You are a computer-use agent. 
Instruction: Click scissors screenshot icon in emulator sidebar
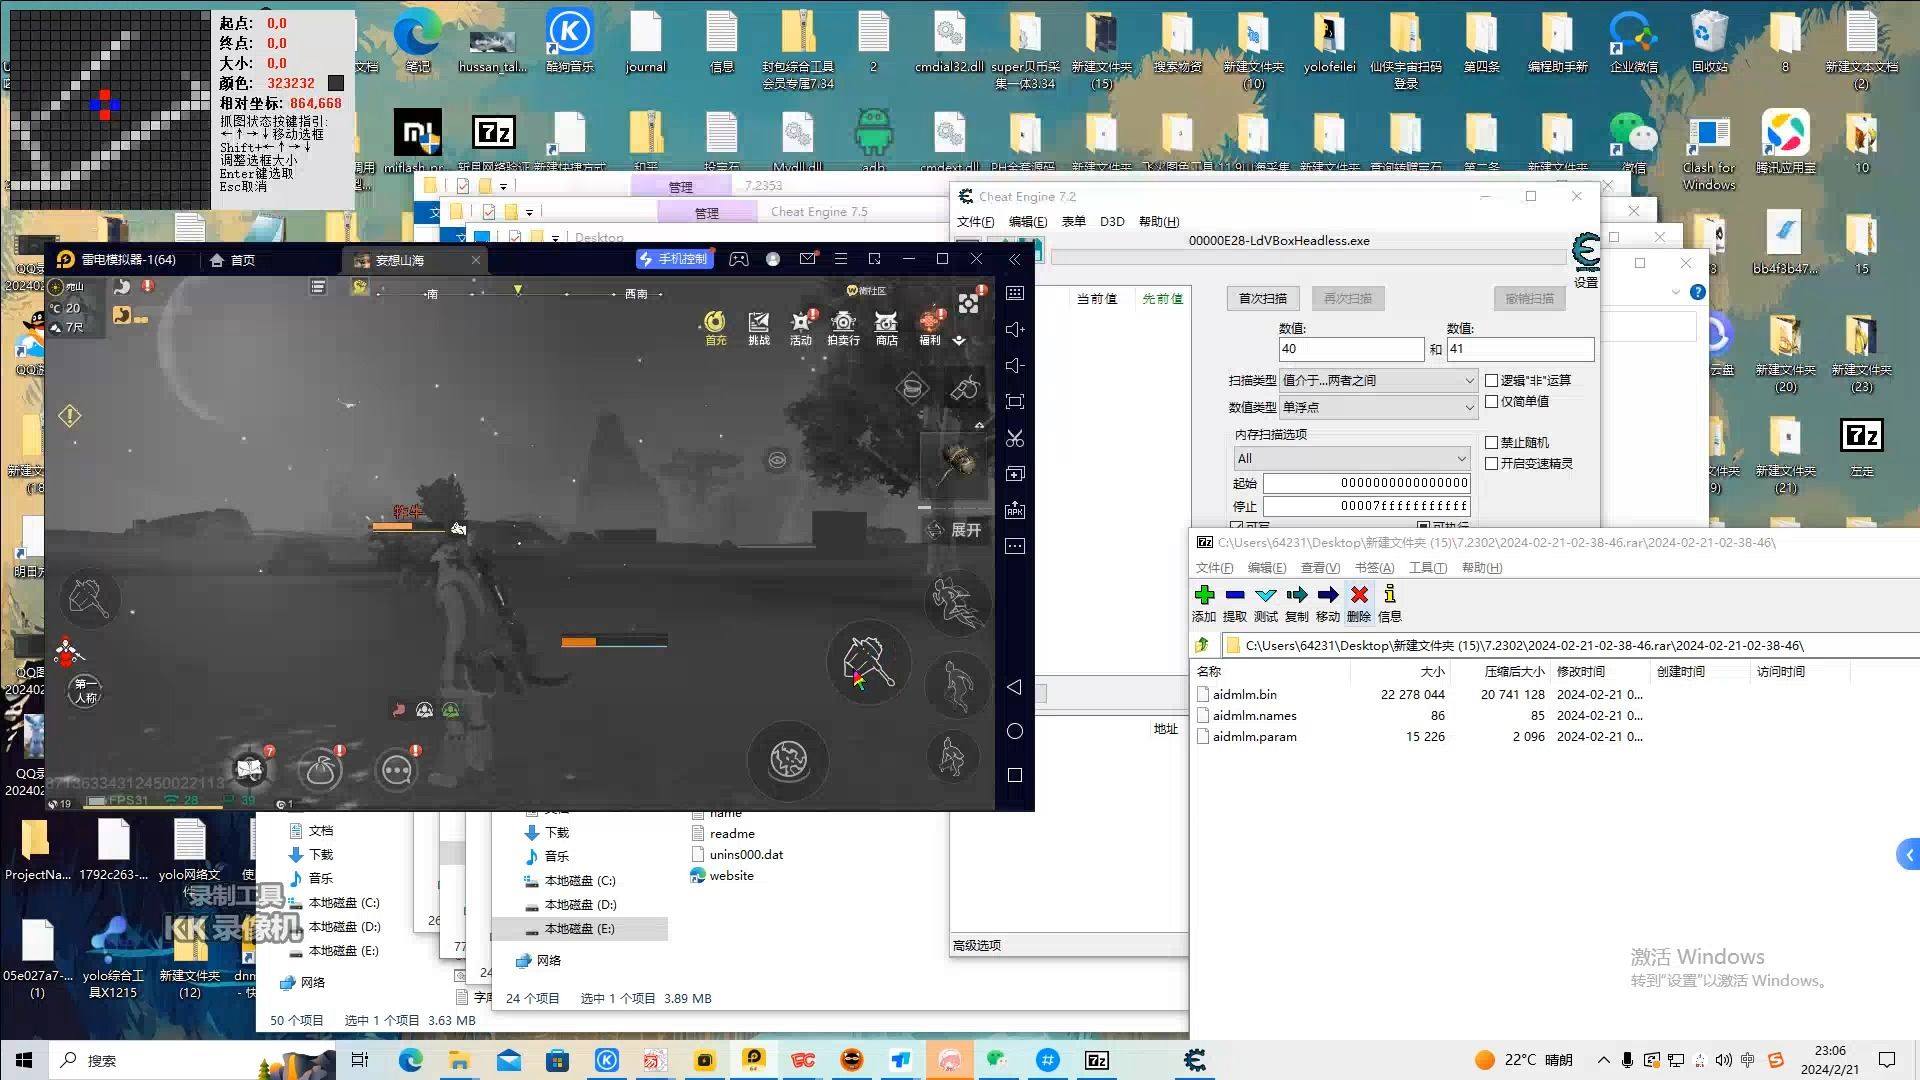click(1015, 438)
